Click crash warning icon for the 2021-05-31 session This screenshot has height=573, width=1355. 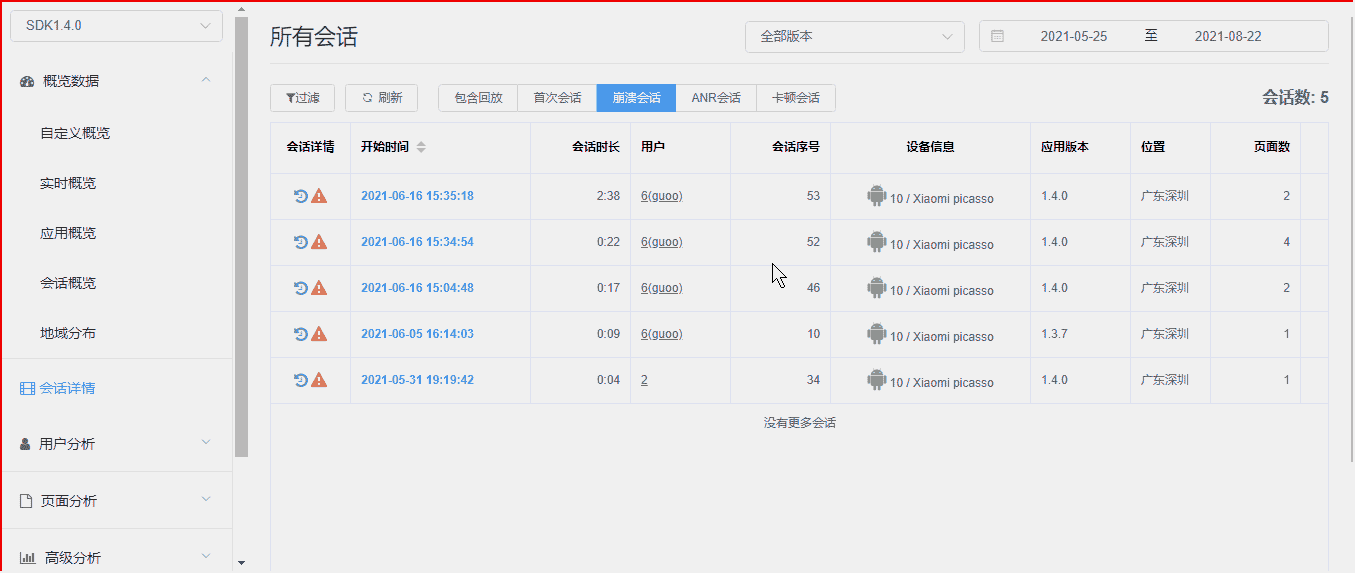(x=319, y=380)
